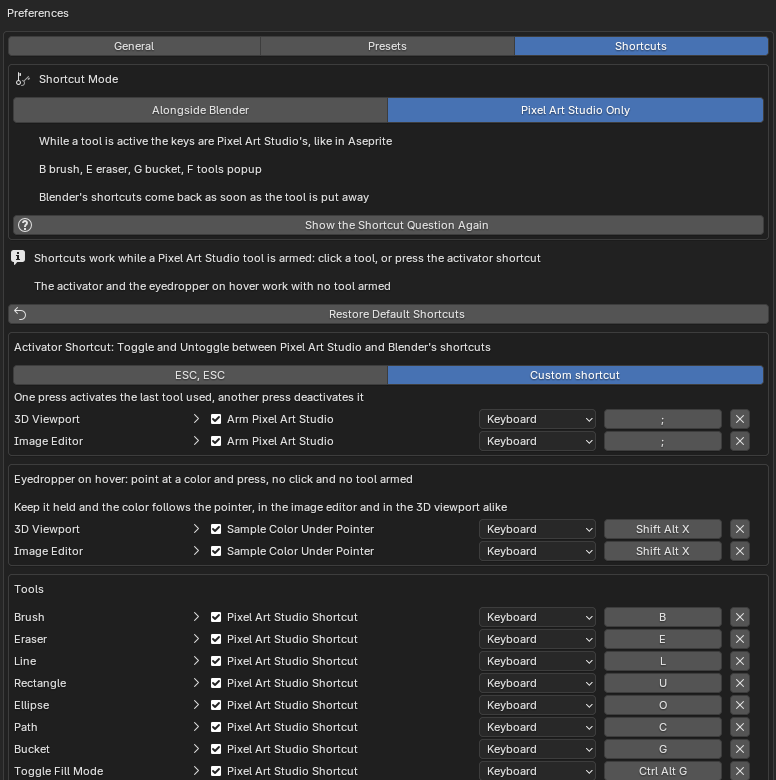Screen dimensions: 776x780
Task: Toggle 3D Viewport Arm Pixel Art Studio checkbox
Action: click(216, 419)
